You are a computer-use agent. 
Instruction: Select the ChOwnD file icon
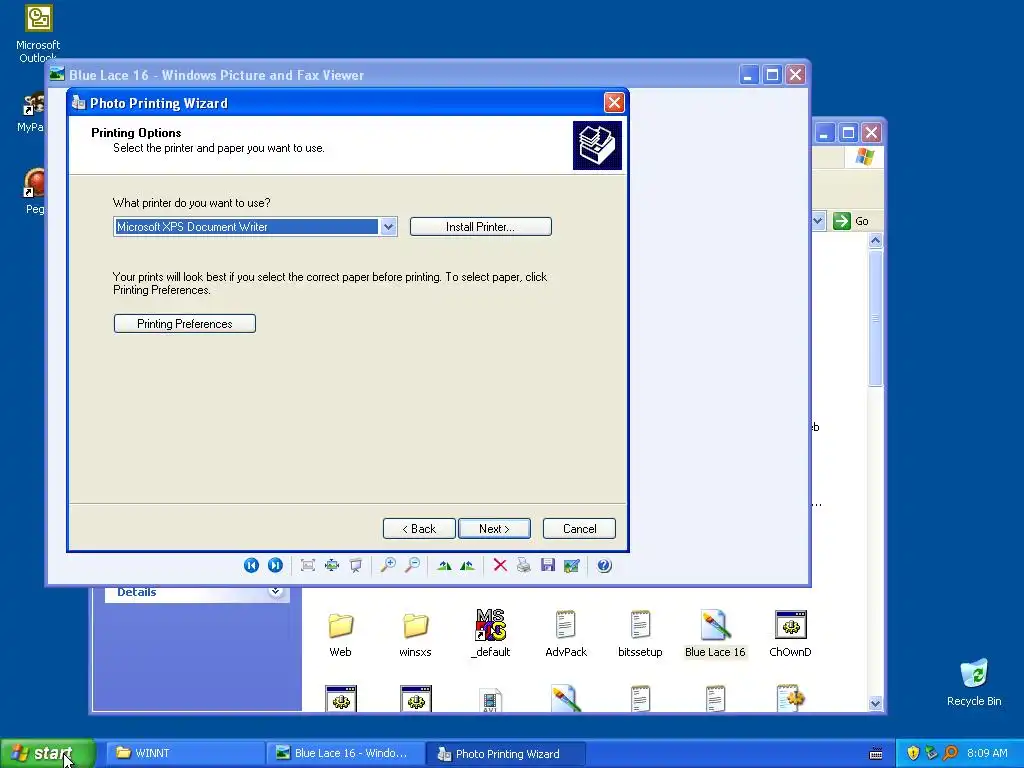pos(790,634)
